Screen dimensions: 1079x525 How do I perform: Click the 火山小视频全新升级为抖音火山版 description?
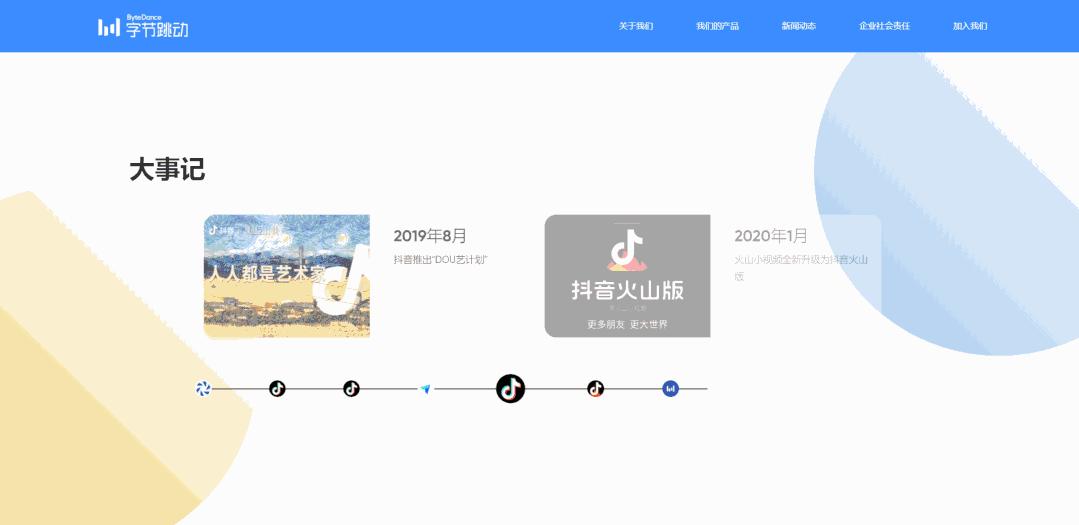[x=801, y=268]
